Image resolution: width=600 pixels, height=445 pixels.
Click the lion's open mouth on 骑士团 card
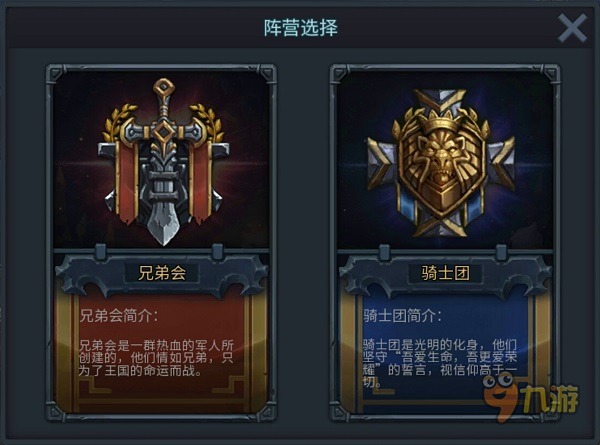[x=441, y=178]
